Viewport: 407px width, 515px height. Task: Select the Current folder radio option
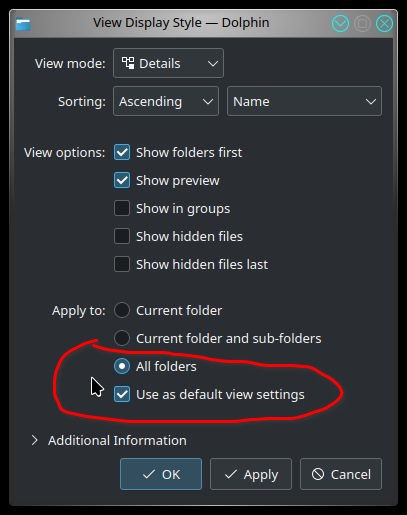pyautogui.click(x=122, y=310)
